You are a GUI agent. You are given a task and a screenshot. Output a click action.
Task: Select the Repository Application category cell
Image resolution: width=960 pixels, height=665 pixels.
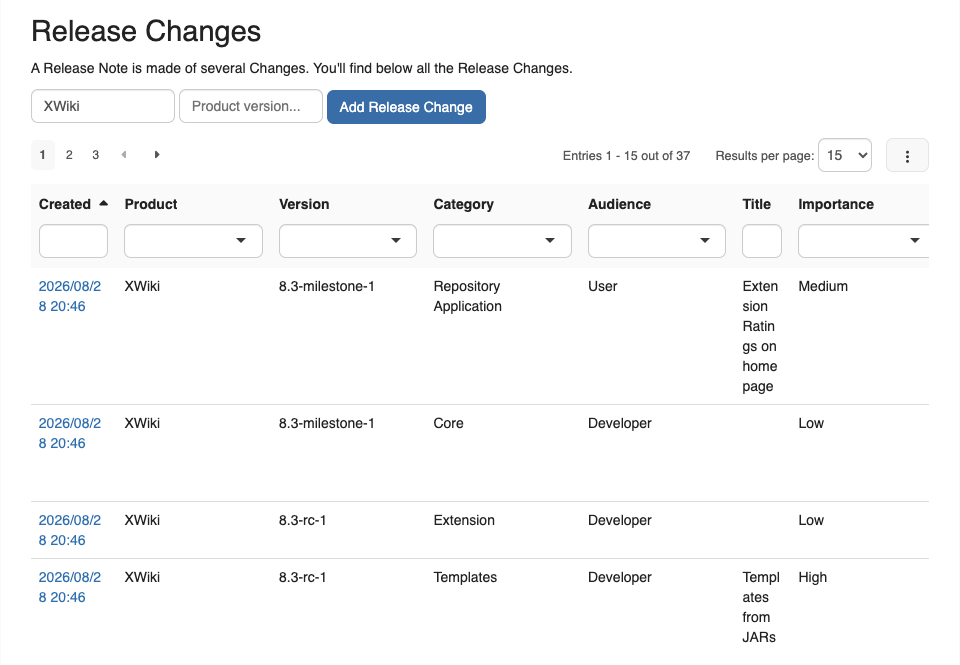(x=468, y=296)
